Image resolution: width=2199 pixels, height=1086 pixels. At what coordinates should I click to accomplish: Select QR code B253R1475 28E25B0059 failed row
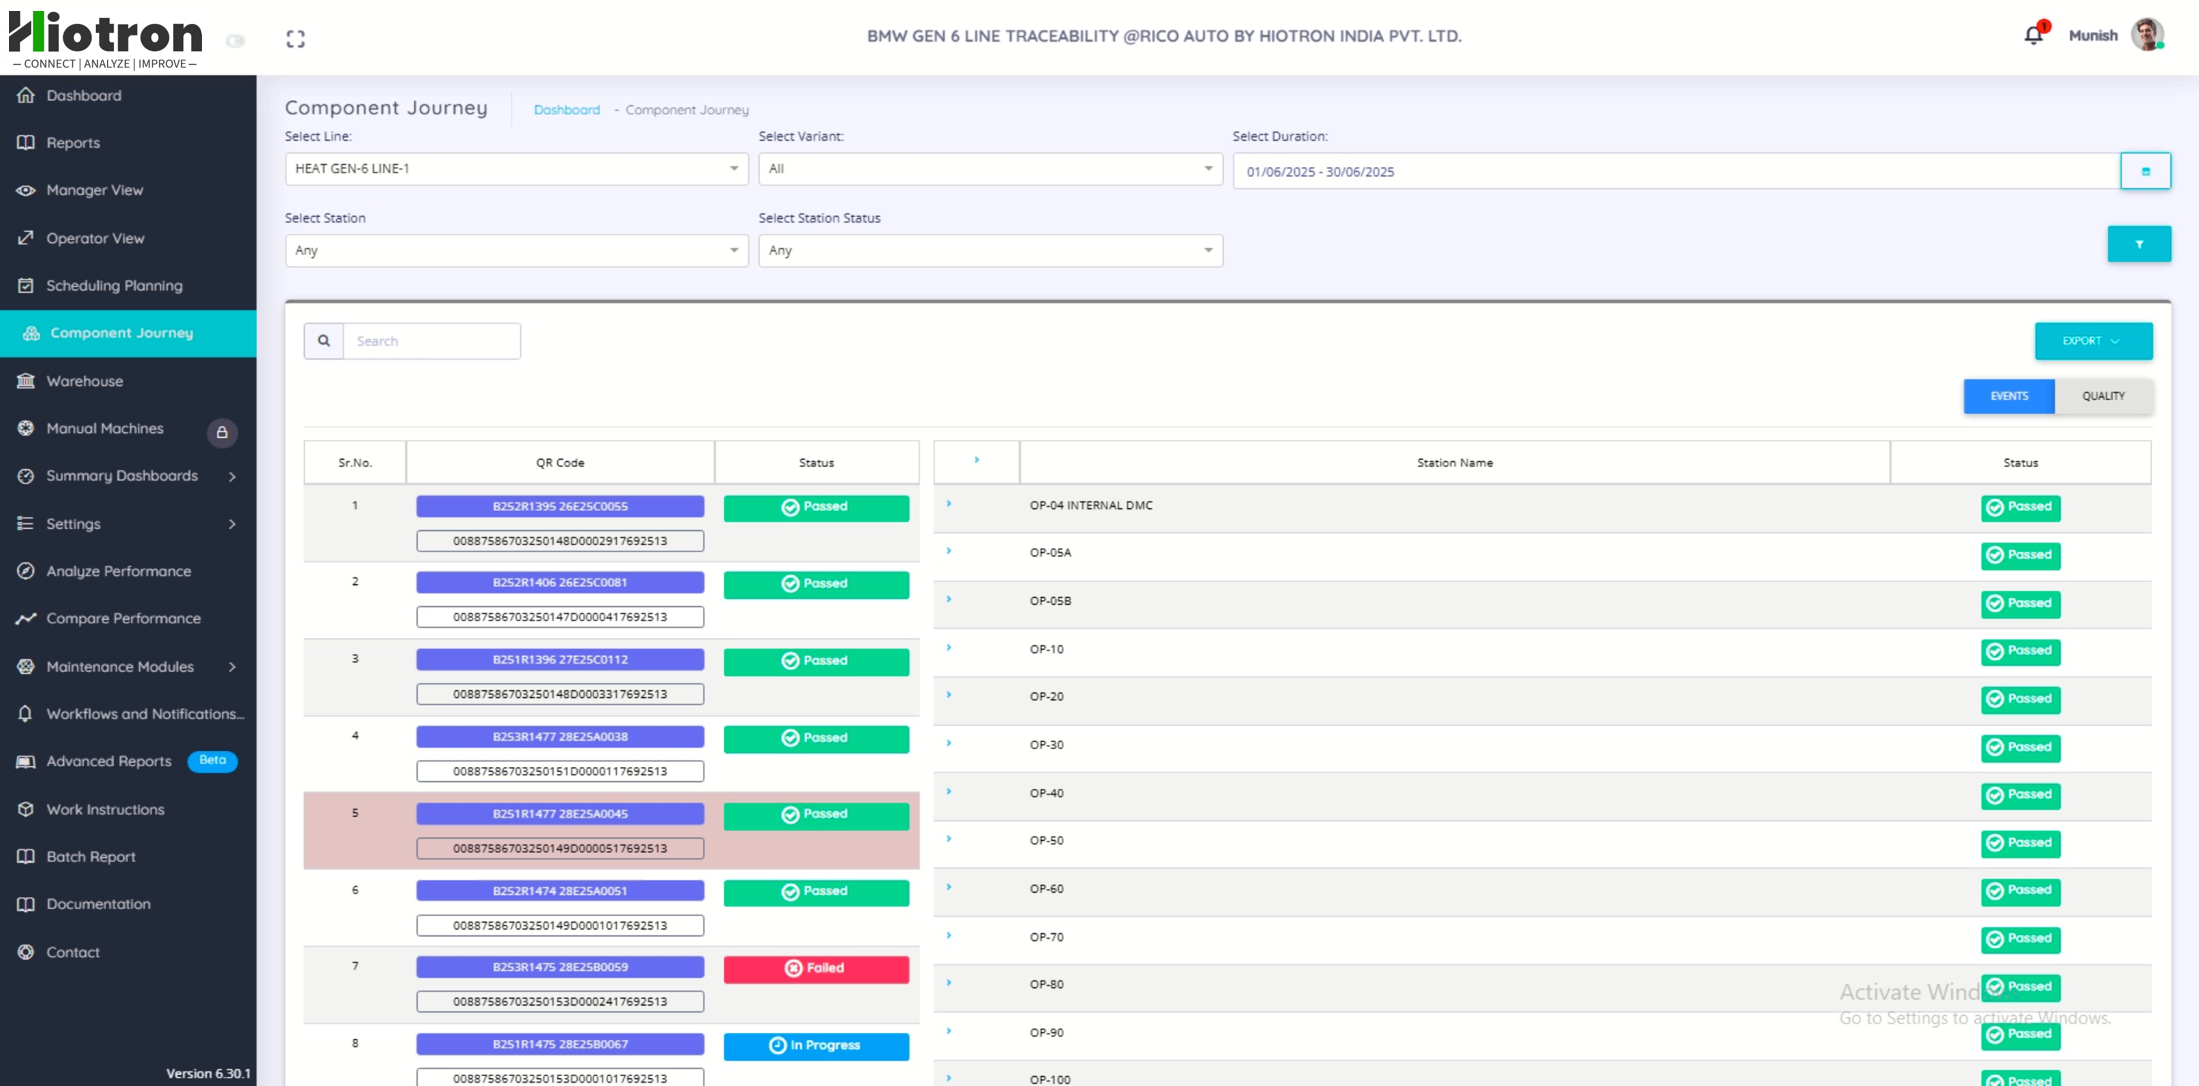560,967
